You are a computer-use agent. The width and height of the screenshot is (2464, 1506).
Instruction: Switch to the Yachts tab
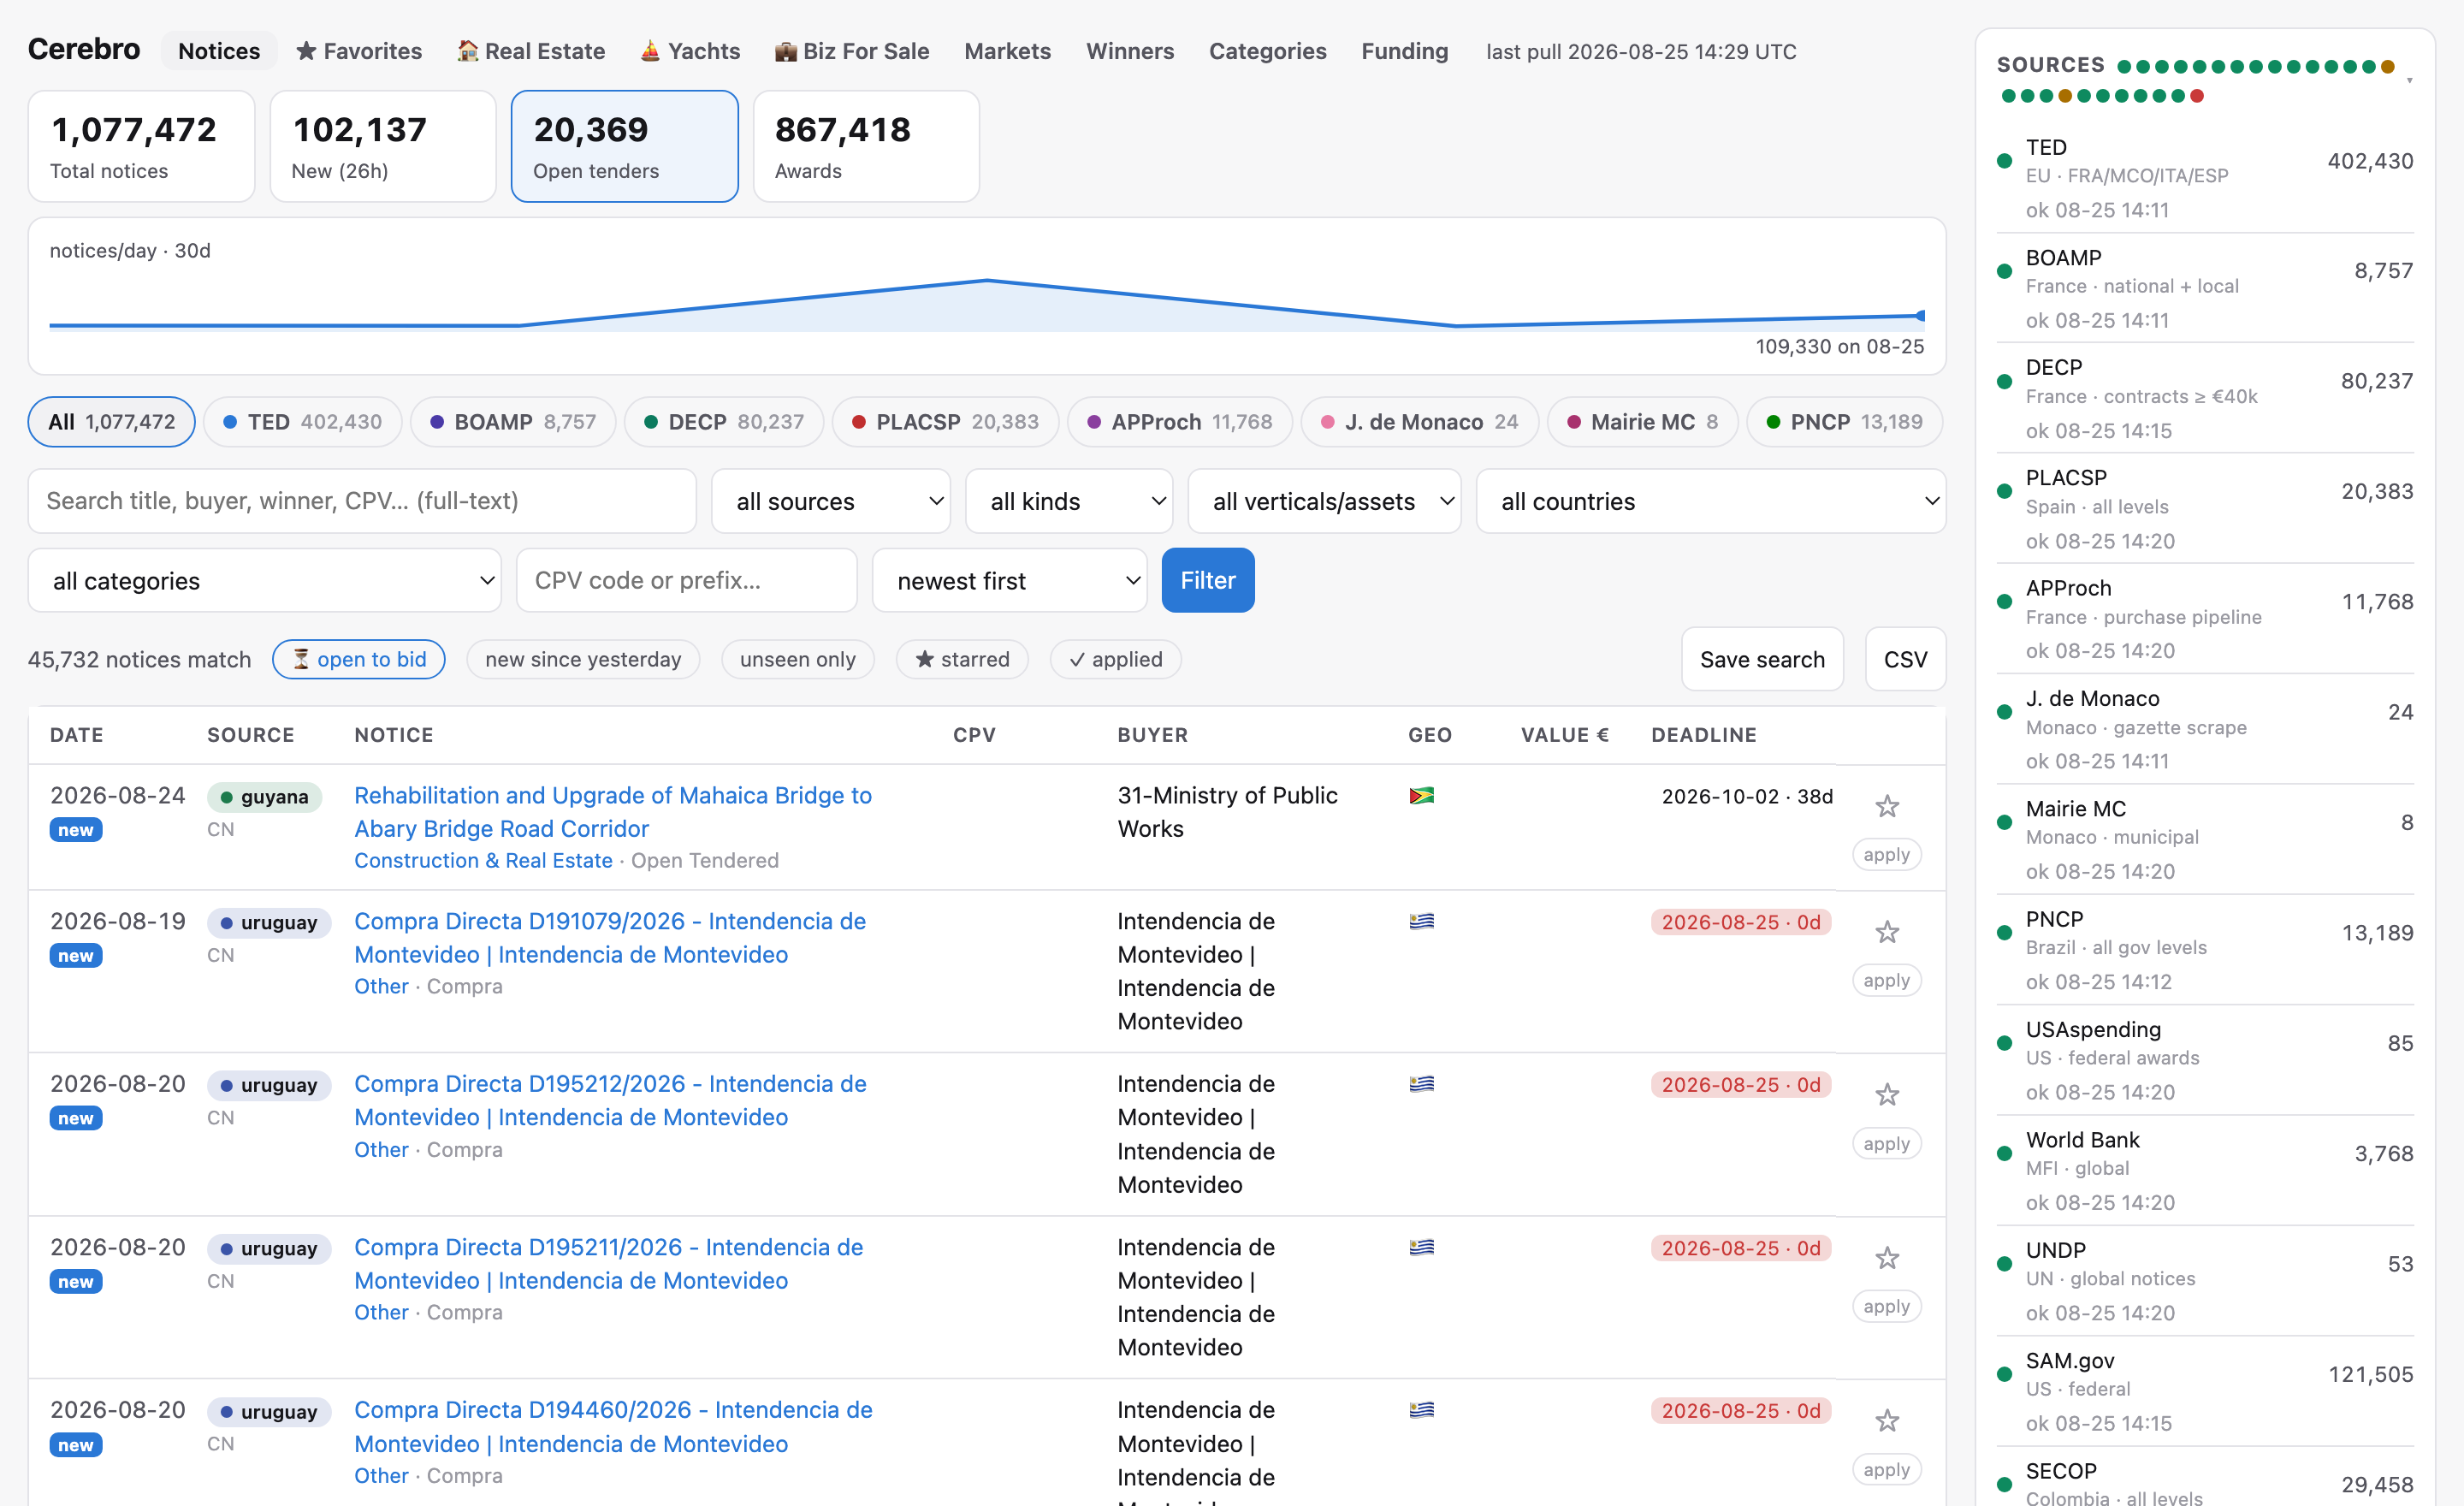(x=690, y=51)
